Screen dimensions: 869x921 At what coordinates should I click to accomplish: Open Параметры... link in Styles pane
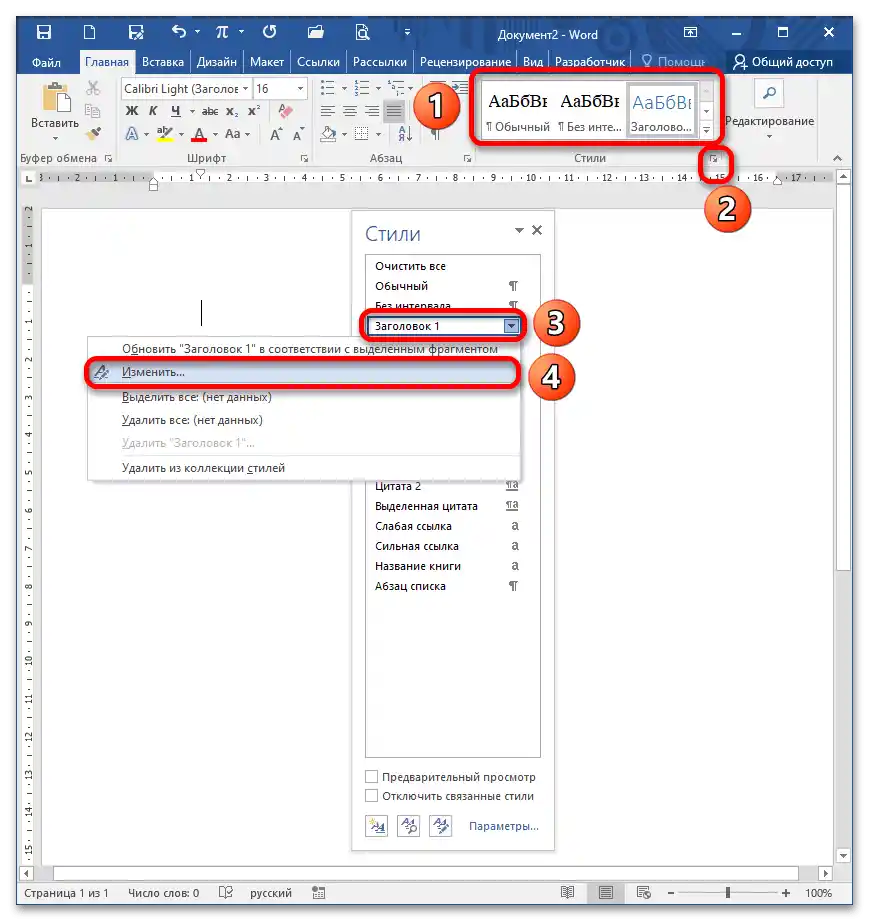[504, 826]
